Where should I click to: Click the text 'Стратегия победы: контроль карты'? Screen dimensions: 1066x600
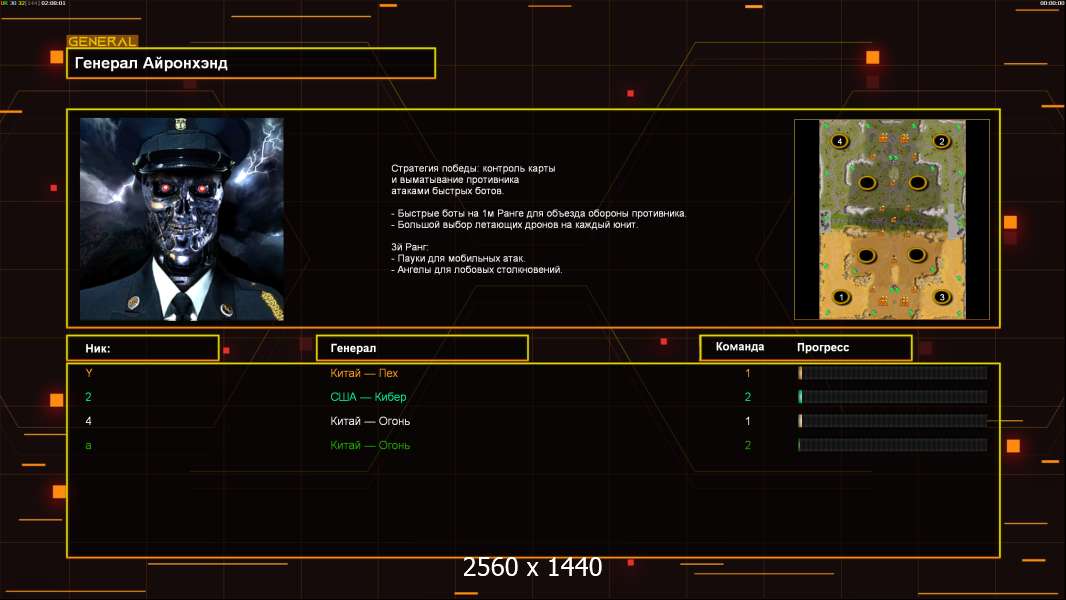tap(473, 169)
